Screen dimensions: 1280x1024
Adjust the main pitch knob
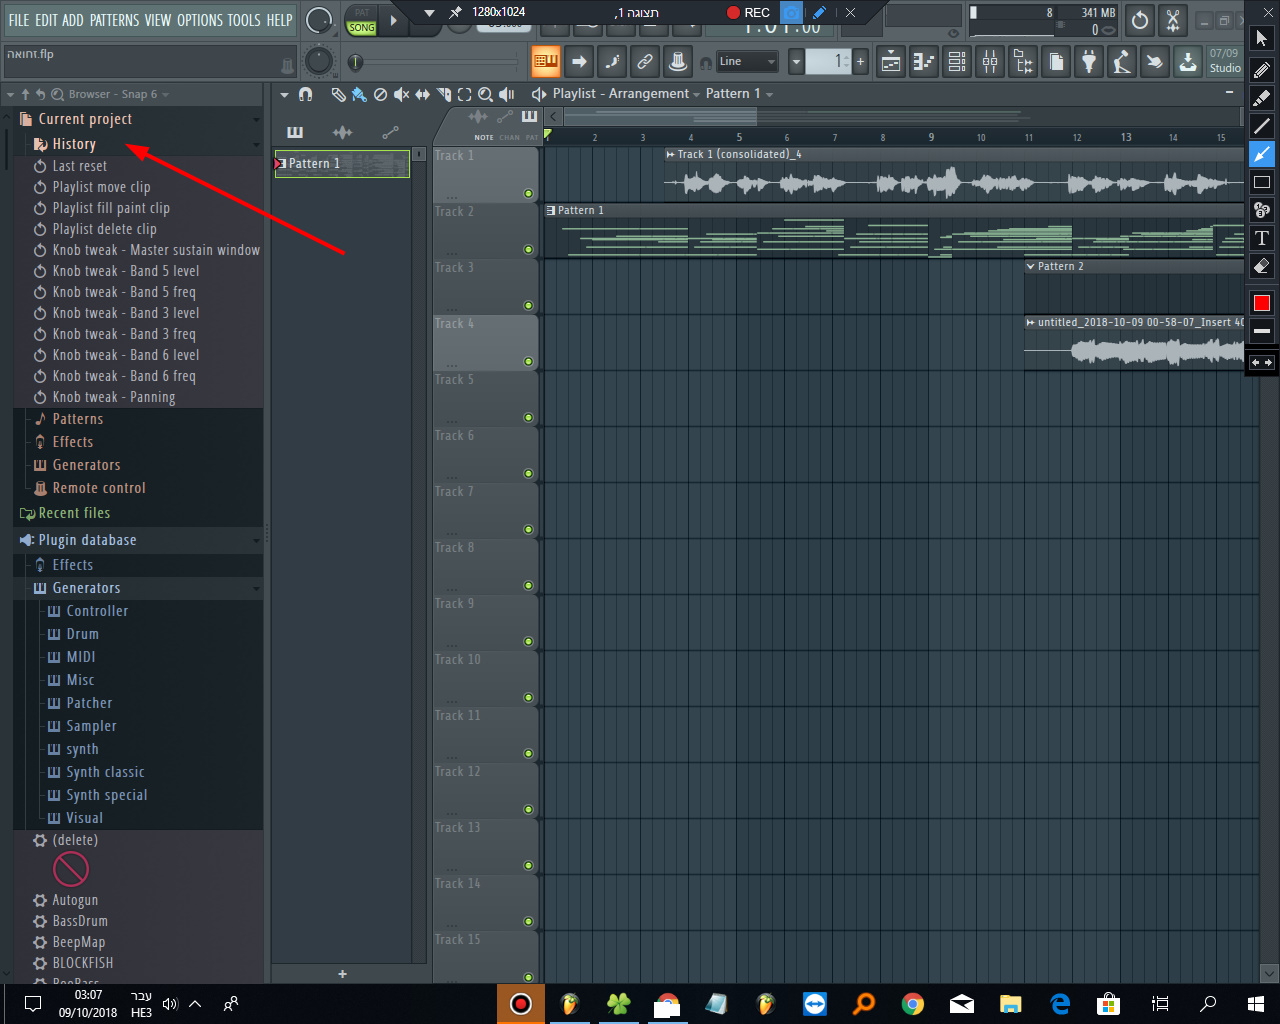pyautogui.click(x=318, y=62)
